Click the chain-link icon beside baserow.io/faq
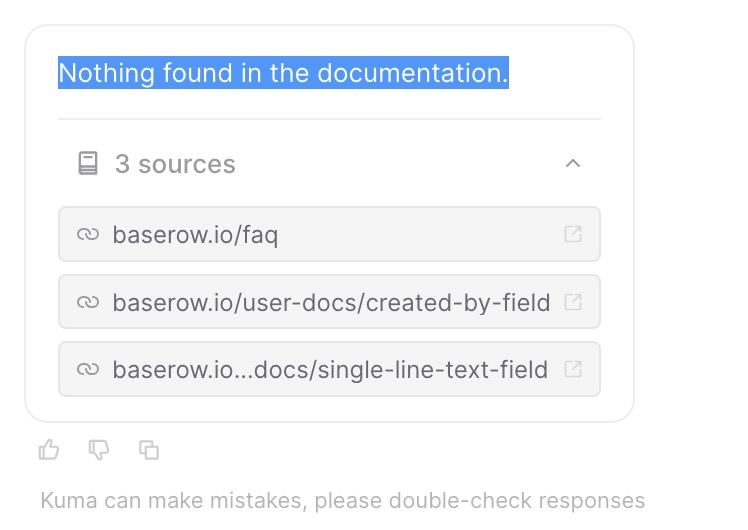This screenshot has height=530, width=748. [88, 235]
